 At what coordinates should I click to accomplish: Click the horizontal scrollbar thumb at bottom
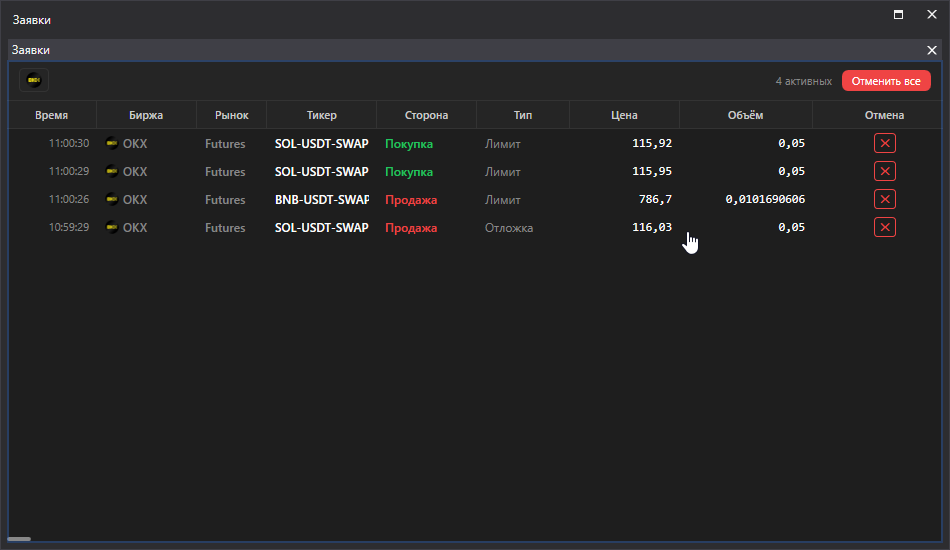19,538
